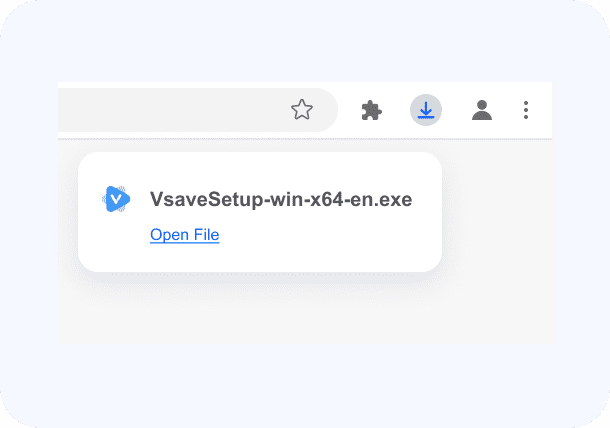Launch the downloaded Vsave setup via Open File

pyautogui.click(x=185, y=235)
